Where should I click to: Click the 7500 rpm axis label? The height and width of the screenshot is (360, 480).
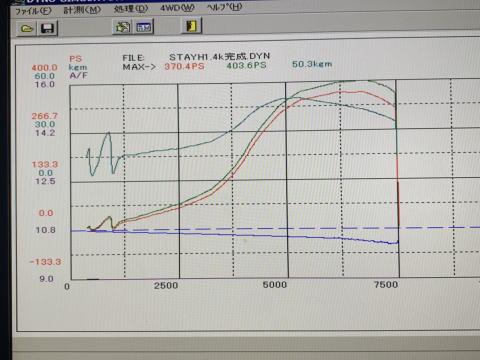point(386,285)
